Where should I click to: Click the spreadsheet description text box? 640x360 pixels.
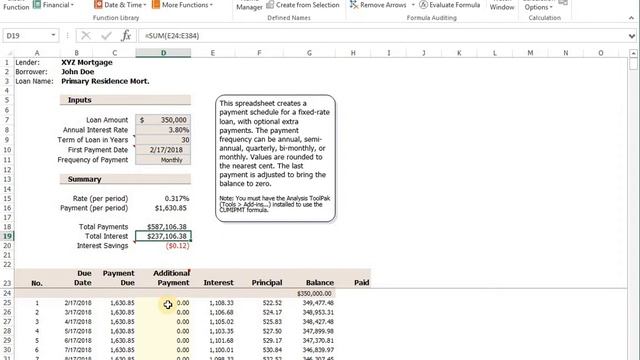(276, 158)
